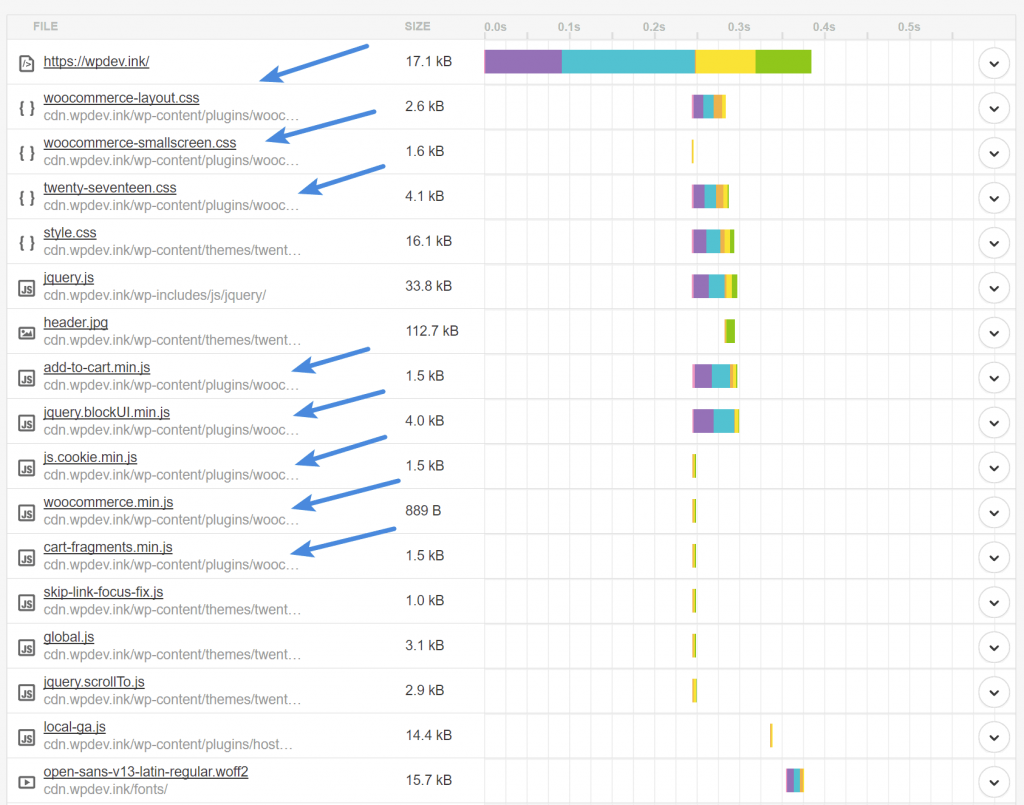Click the JS icon beside add-to-cart.min.js
The width and height of the screenshot is (1024, 805).
27,377
